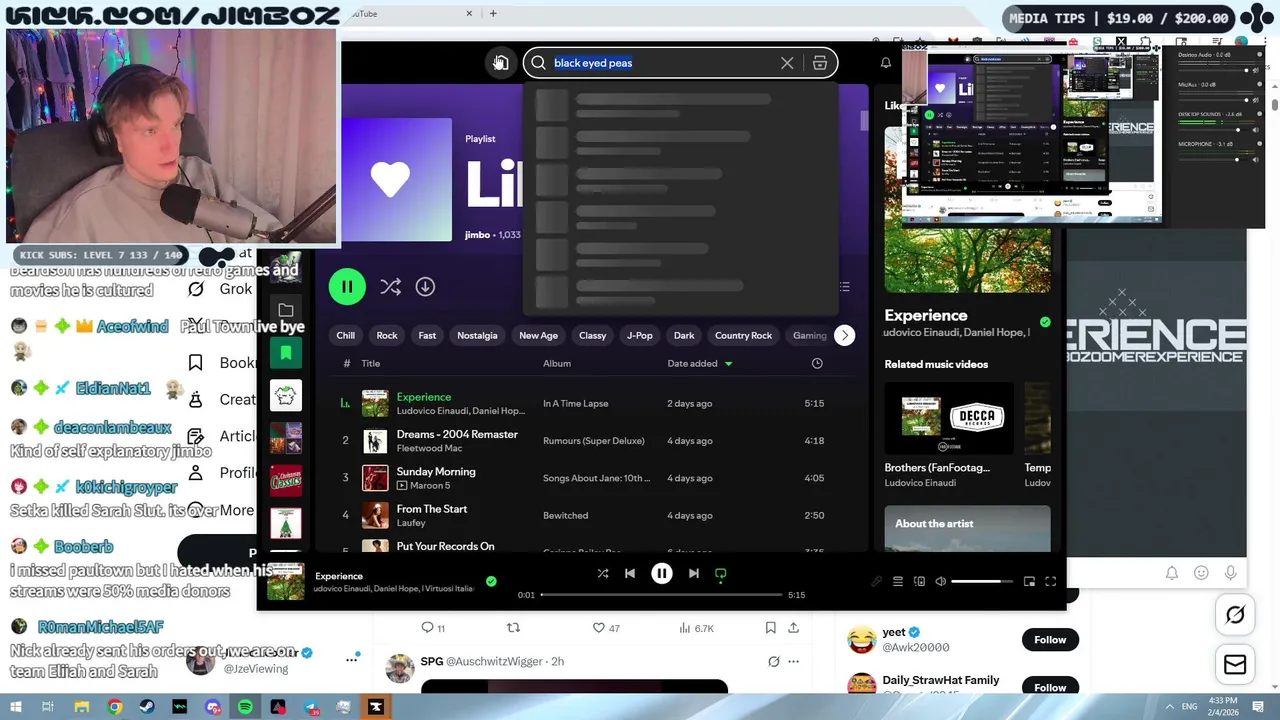
Task: Open lyrics microphone icon
Action: tap(876, 581)
